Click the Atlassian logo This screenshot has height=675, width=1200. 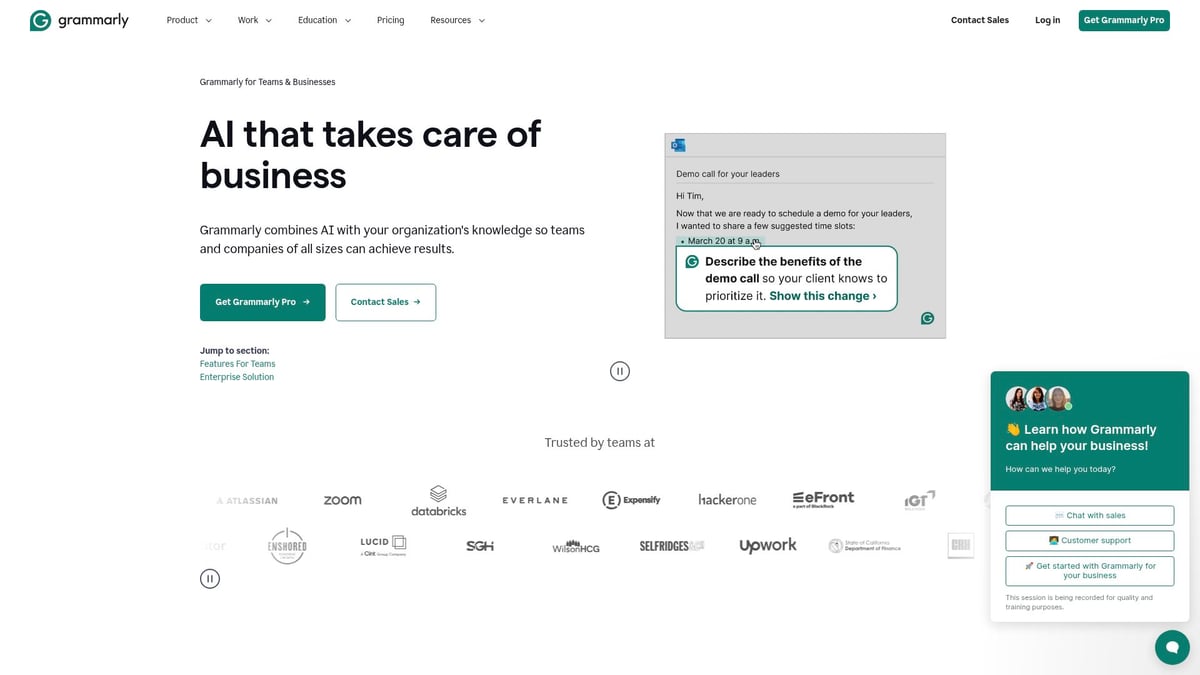tap(247, 500)
